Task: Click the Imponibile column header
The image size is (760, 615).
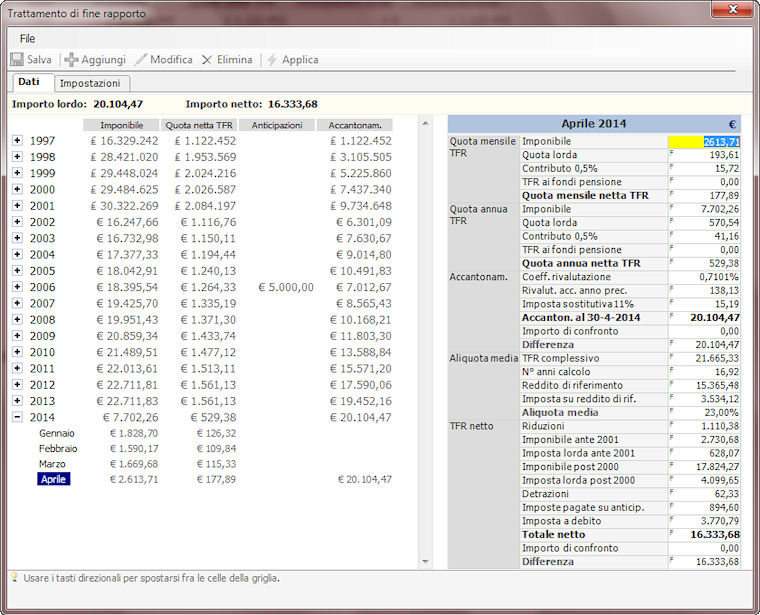Action: 121,125
